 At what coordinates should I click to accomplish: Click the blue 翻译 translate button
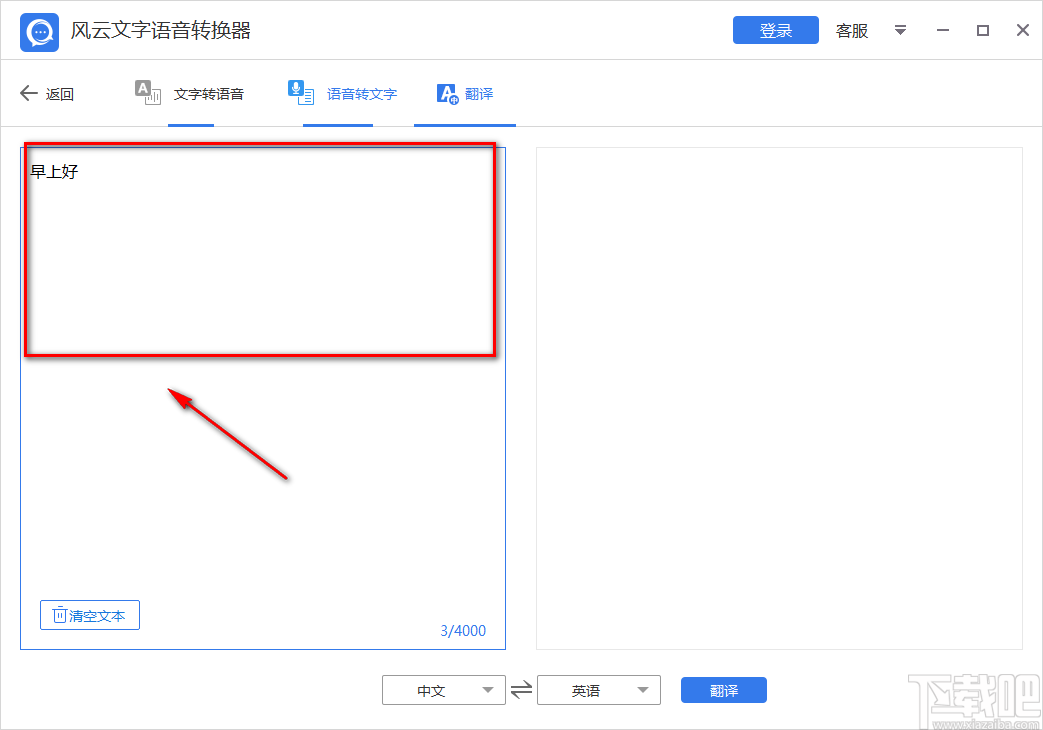tap(724, 690)
